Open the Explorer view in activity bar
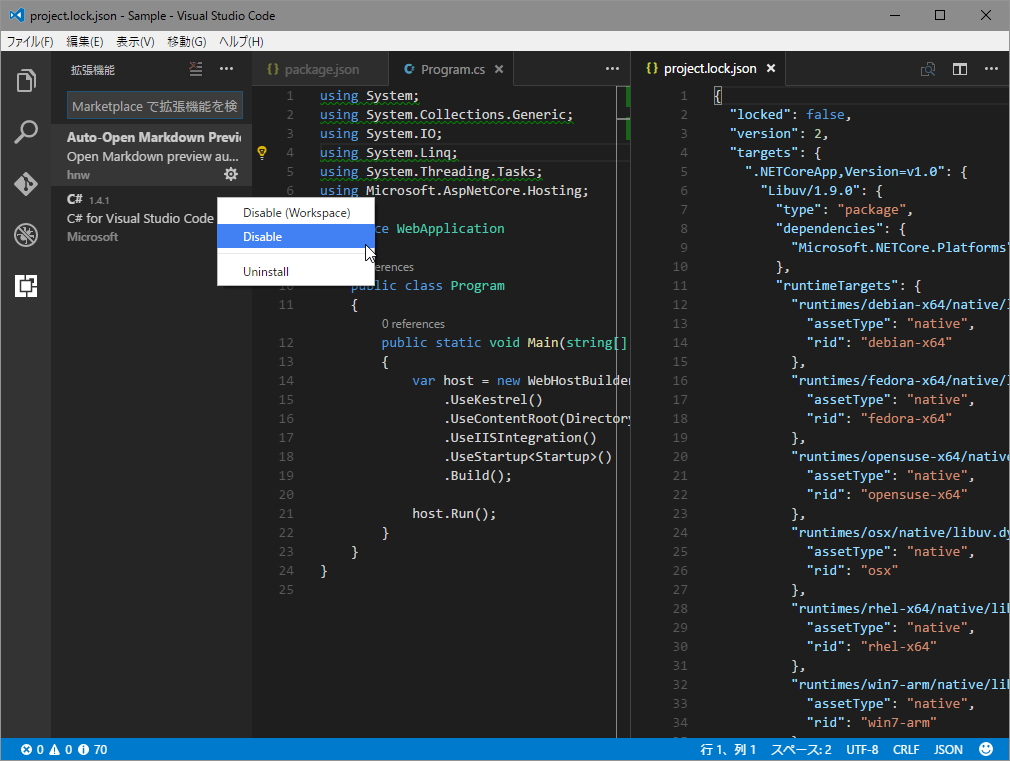 (26, 81)
